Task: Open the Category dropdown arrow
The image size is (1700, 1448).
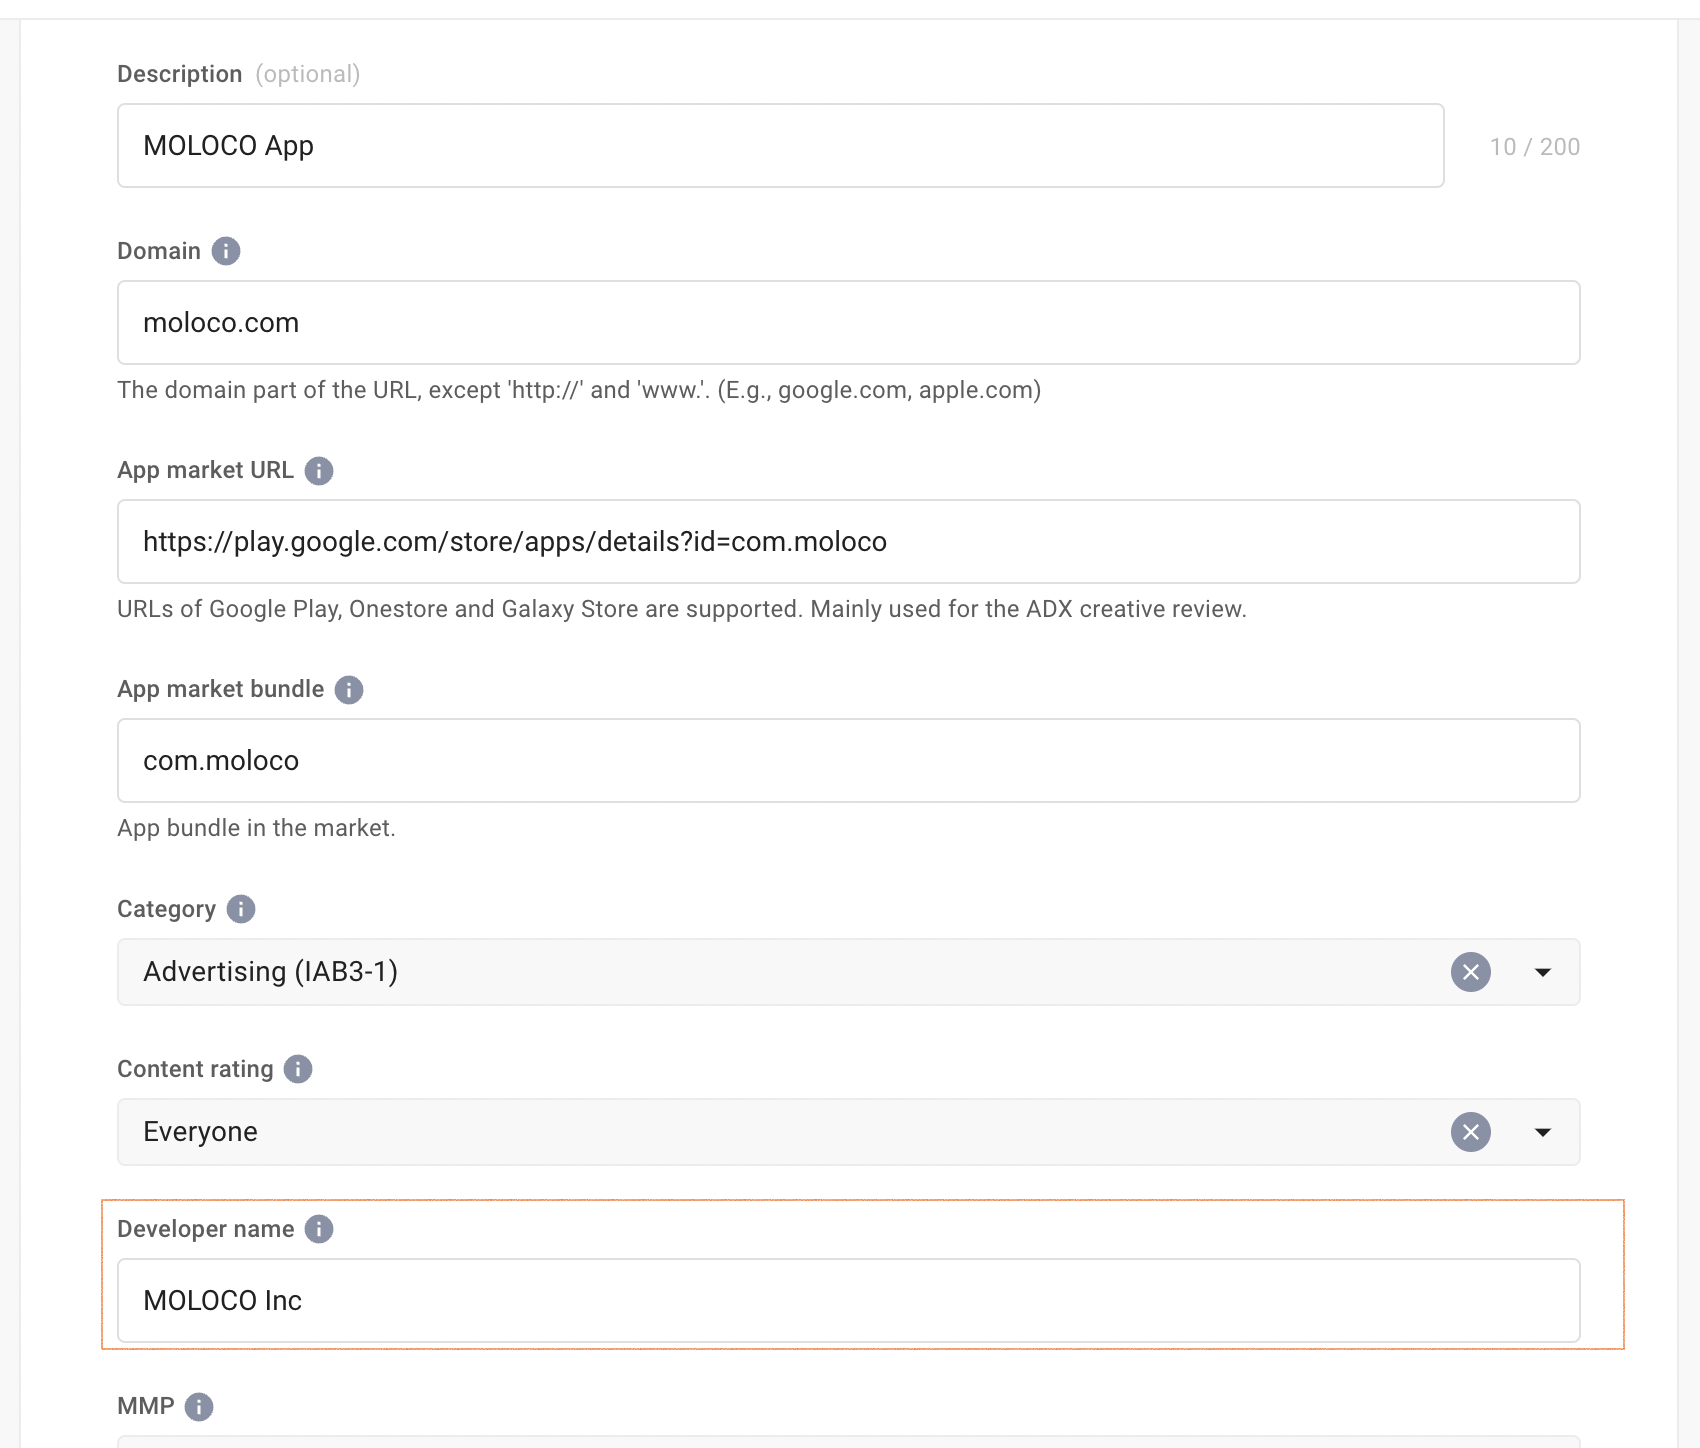Action: (1543, 972)
